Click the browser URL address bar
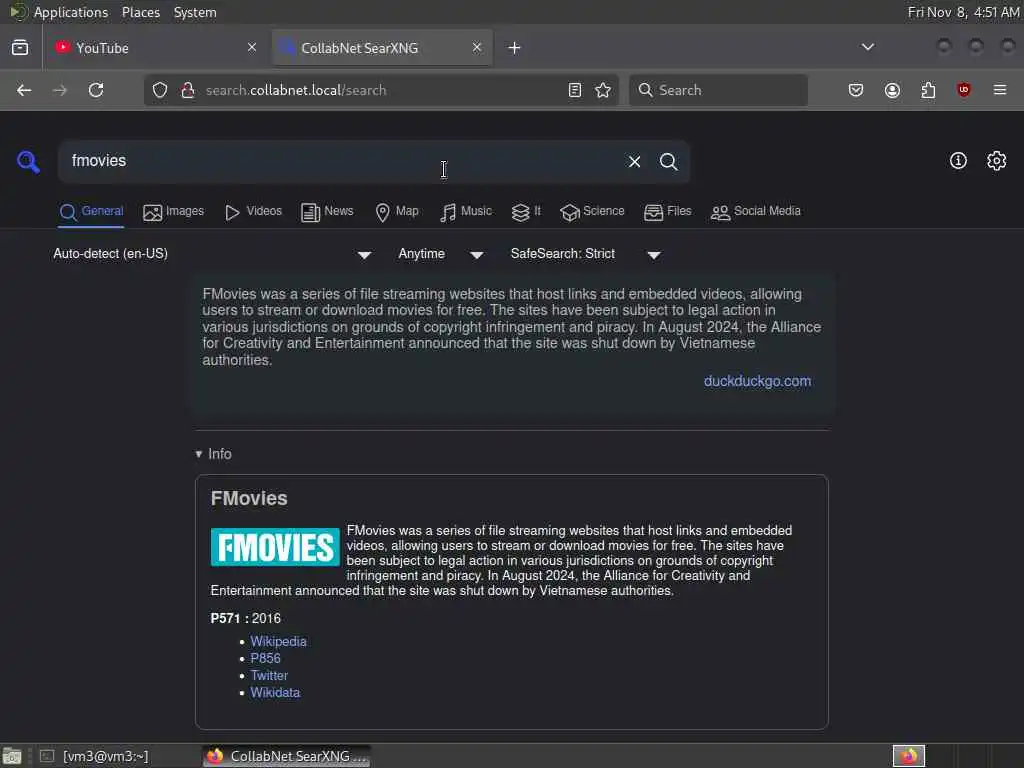1024x768 pixels. coord(382,90)
